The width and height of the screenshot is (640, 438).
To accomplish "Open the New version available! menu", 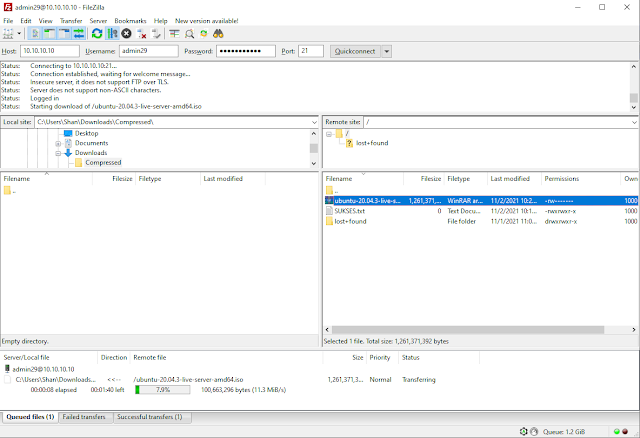I will coord(207,21).
